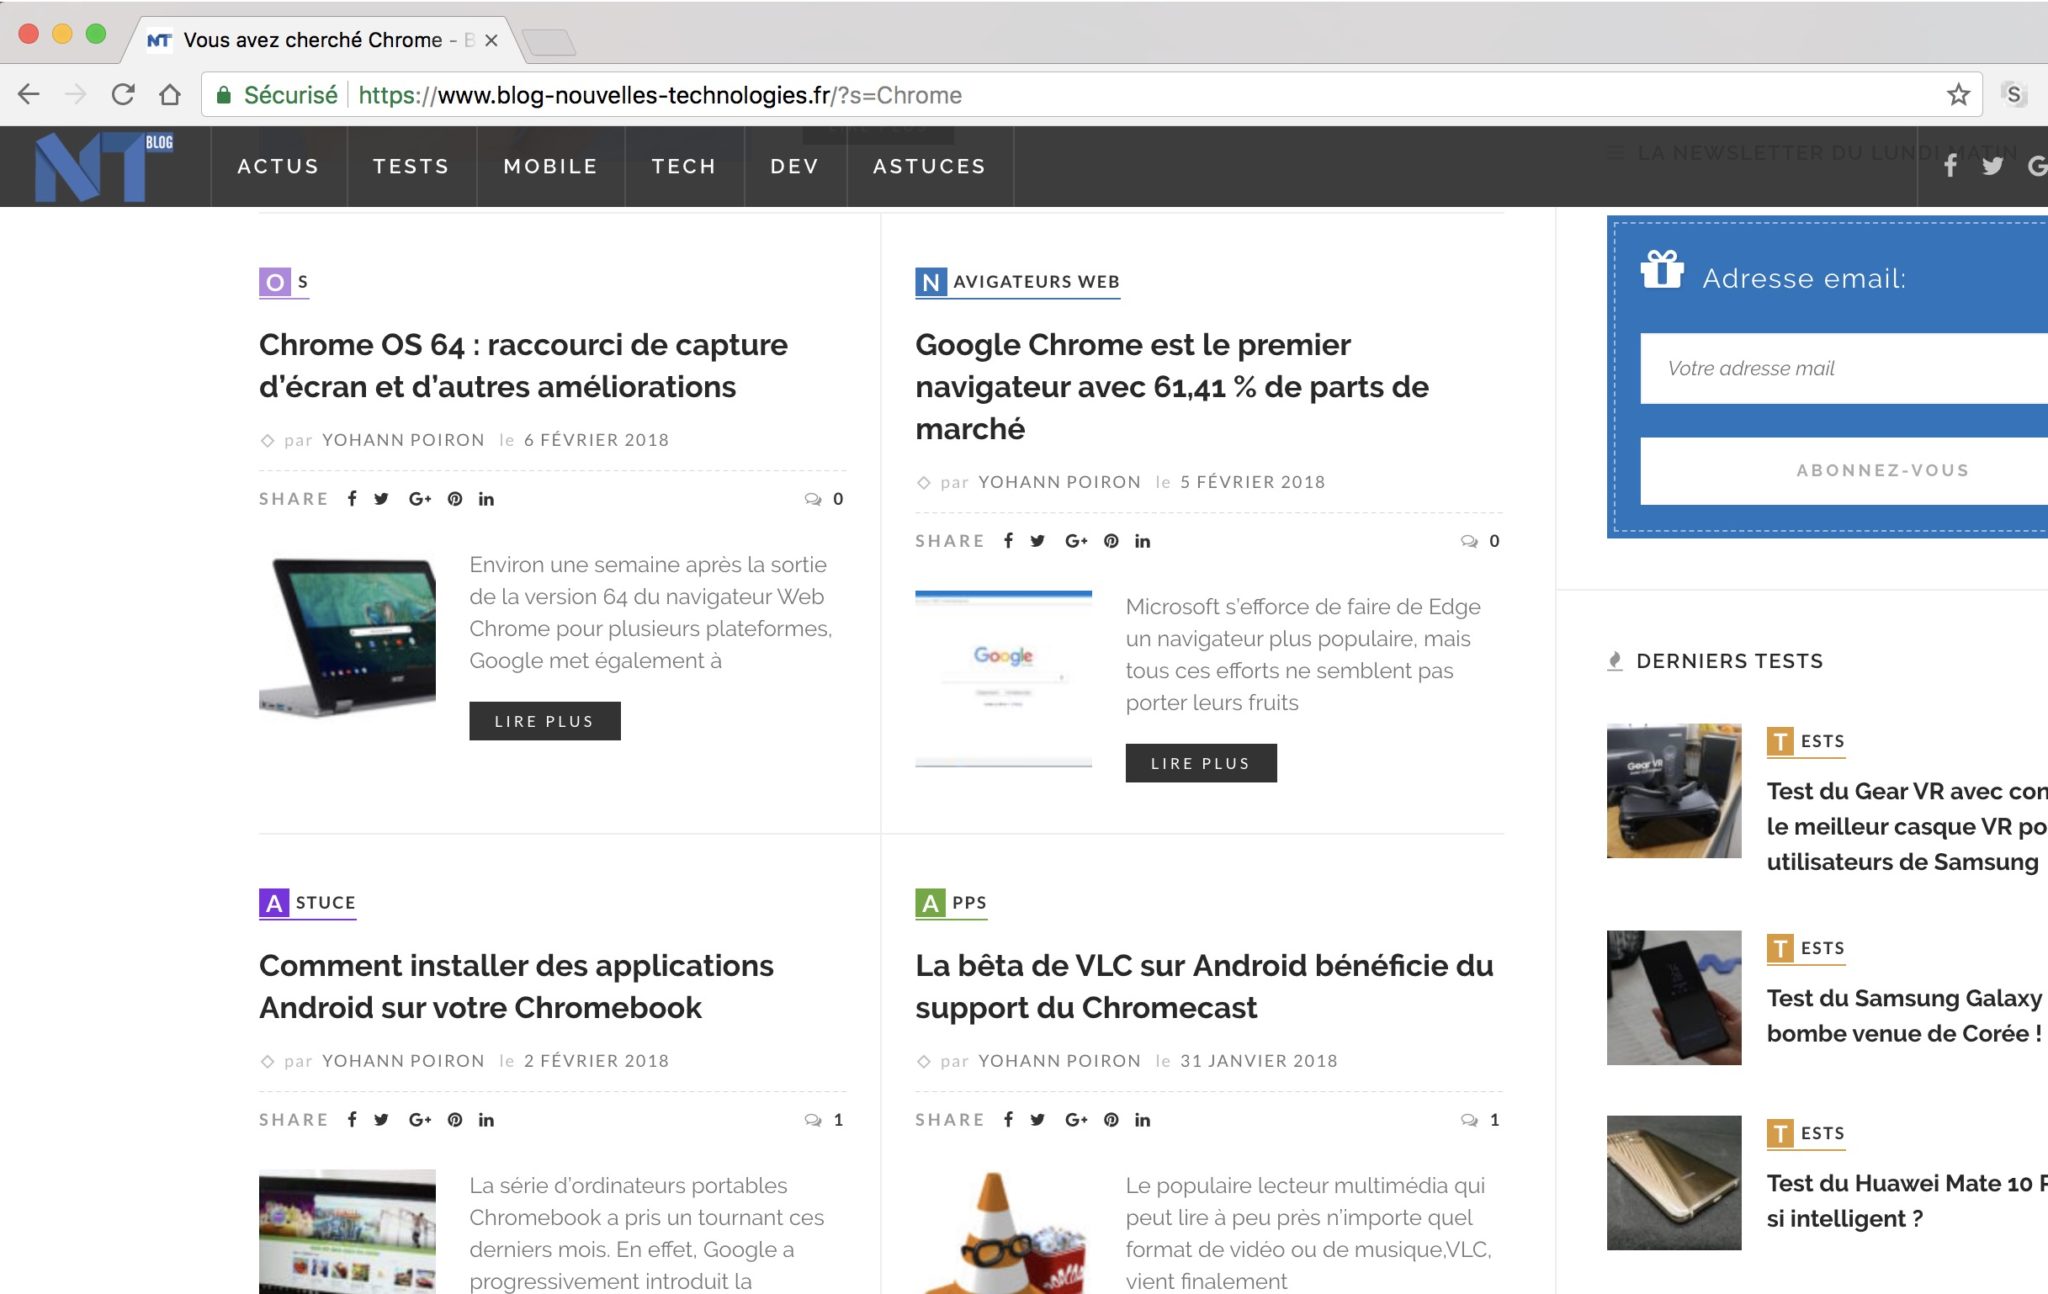Click the Votre adresse mail input field

click(1843, 368)
